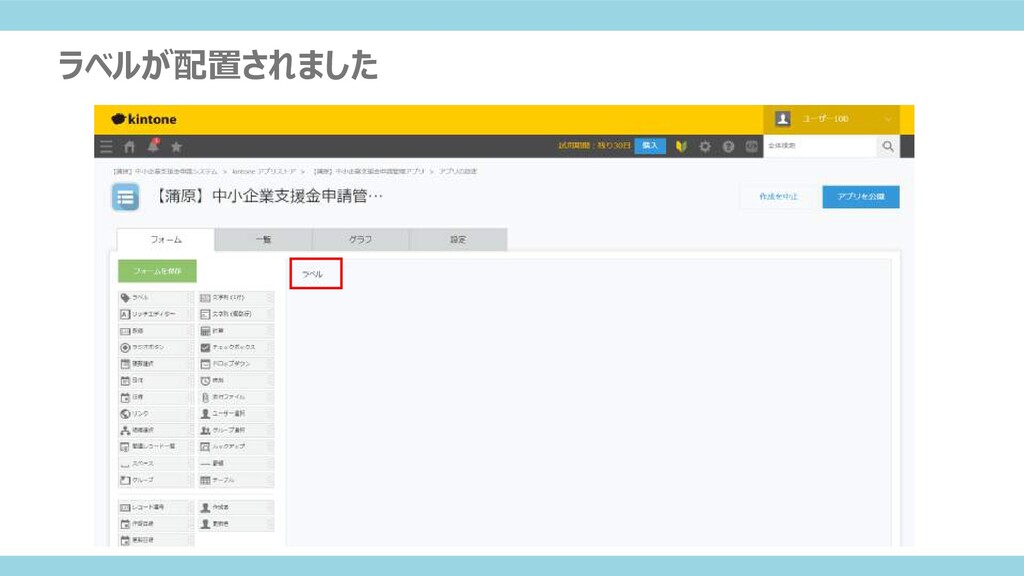Select the ラベル field in the palette

155,298
